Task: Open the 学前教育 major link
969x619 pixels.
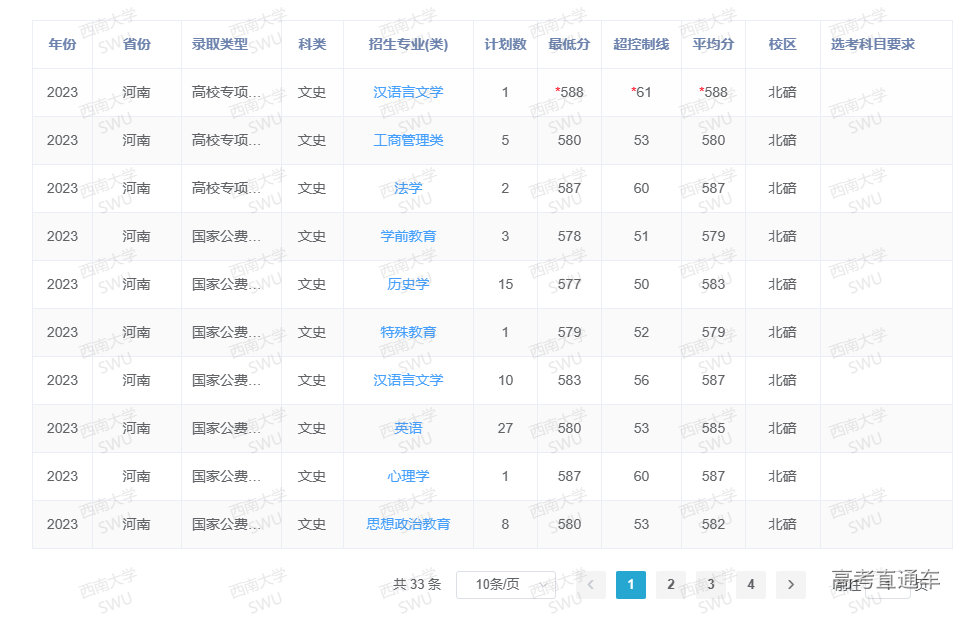Action: (x=408, y=236)
